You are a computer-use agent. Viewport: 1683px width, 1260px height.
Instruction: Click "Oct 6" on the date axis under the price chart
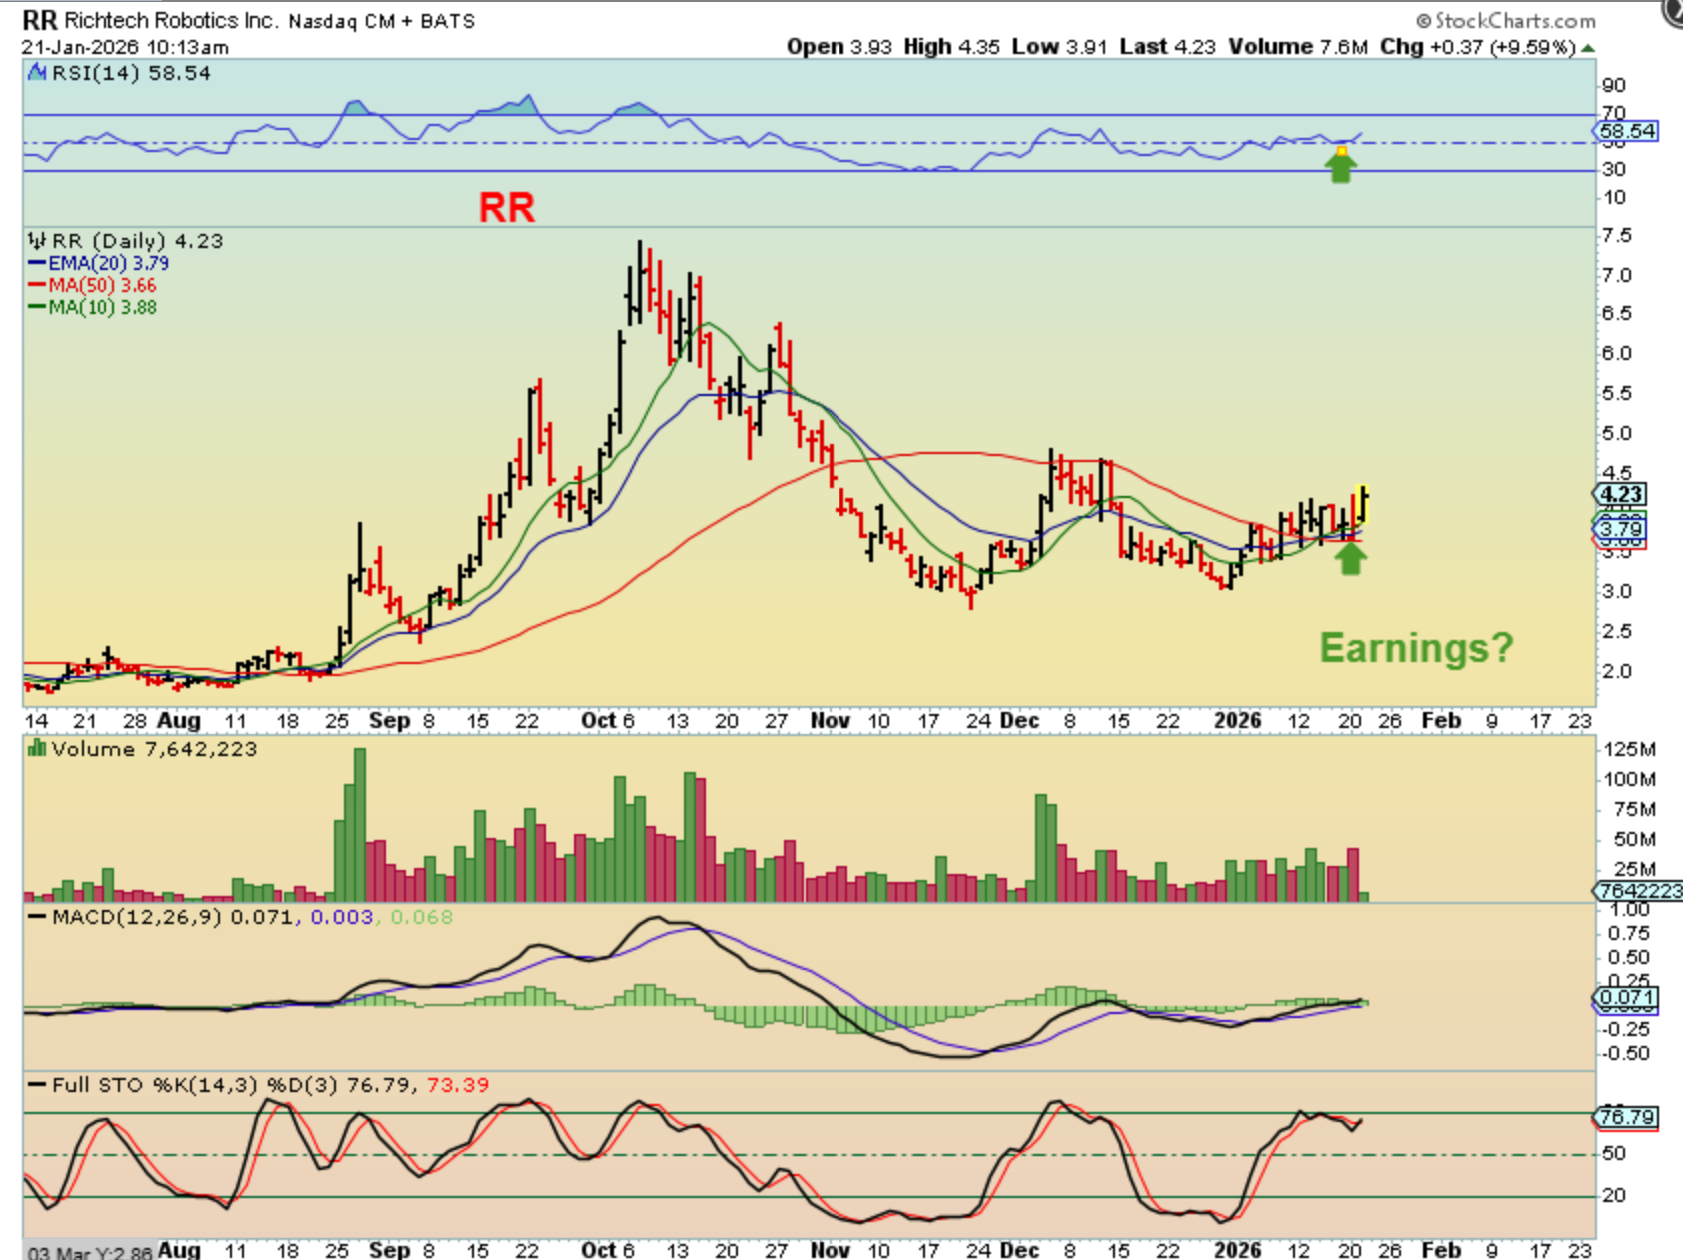(608, 720)
